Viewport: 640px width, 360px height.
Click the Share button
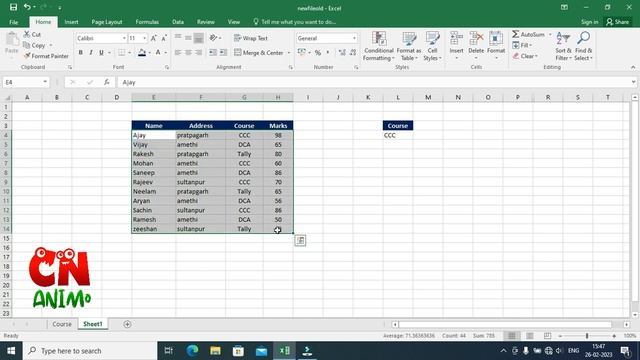click(x=618, y=22)
